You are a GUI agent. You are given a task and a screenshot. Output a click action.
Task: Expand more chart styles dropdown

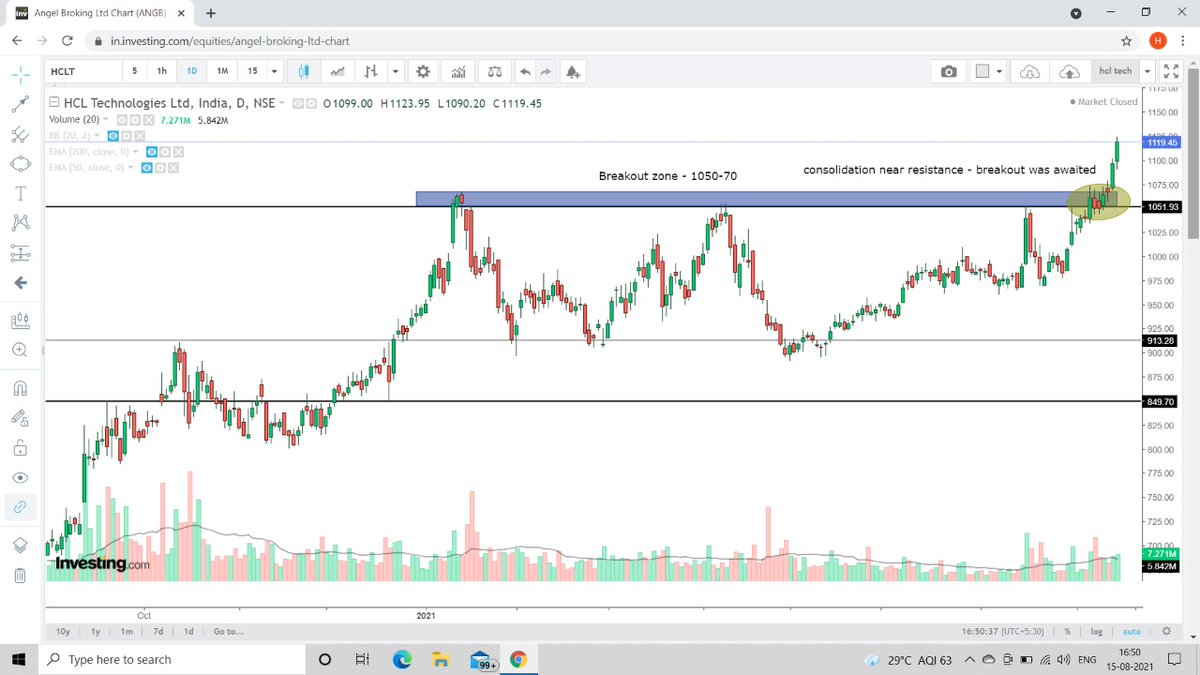(395, 72)
